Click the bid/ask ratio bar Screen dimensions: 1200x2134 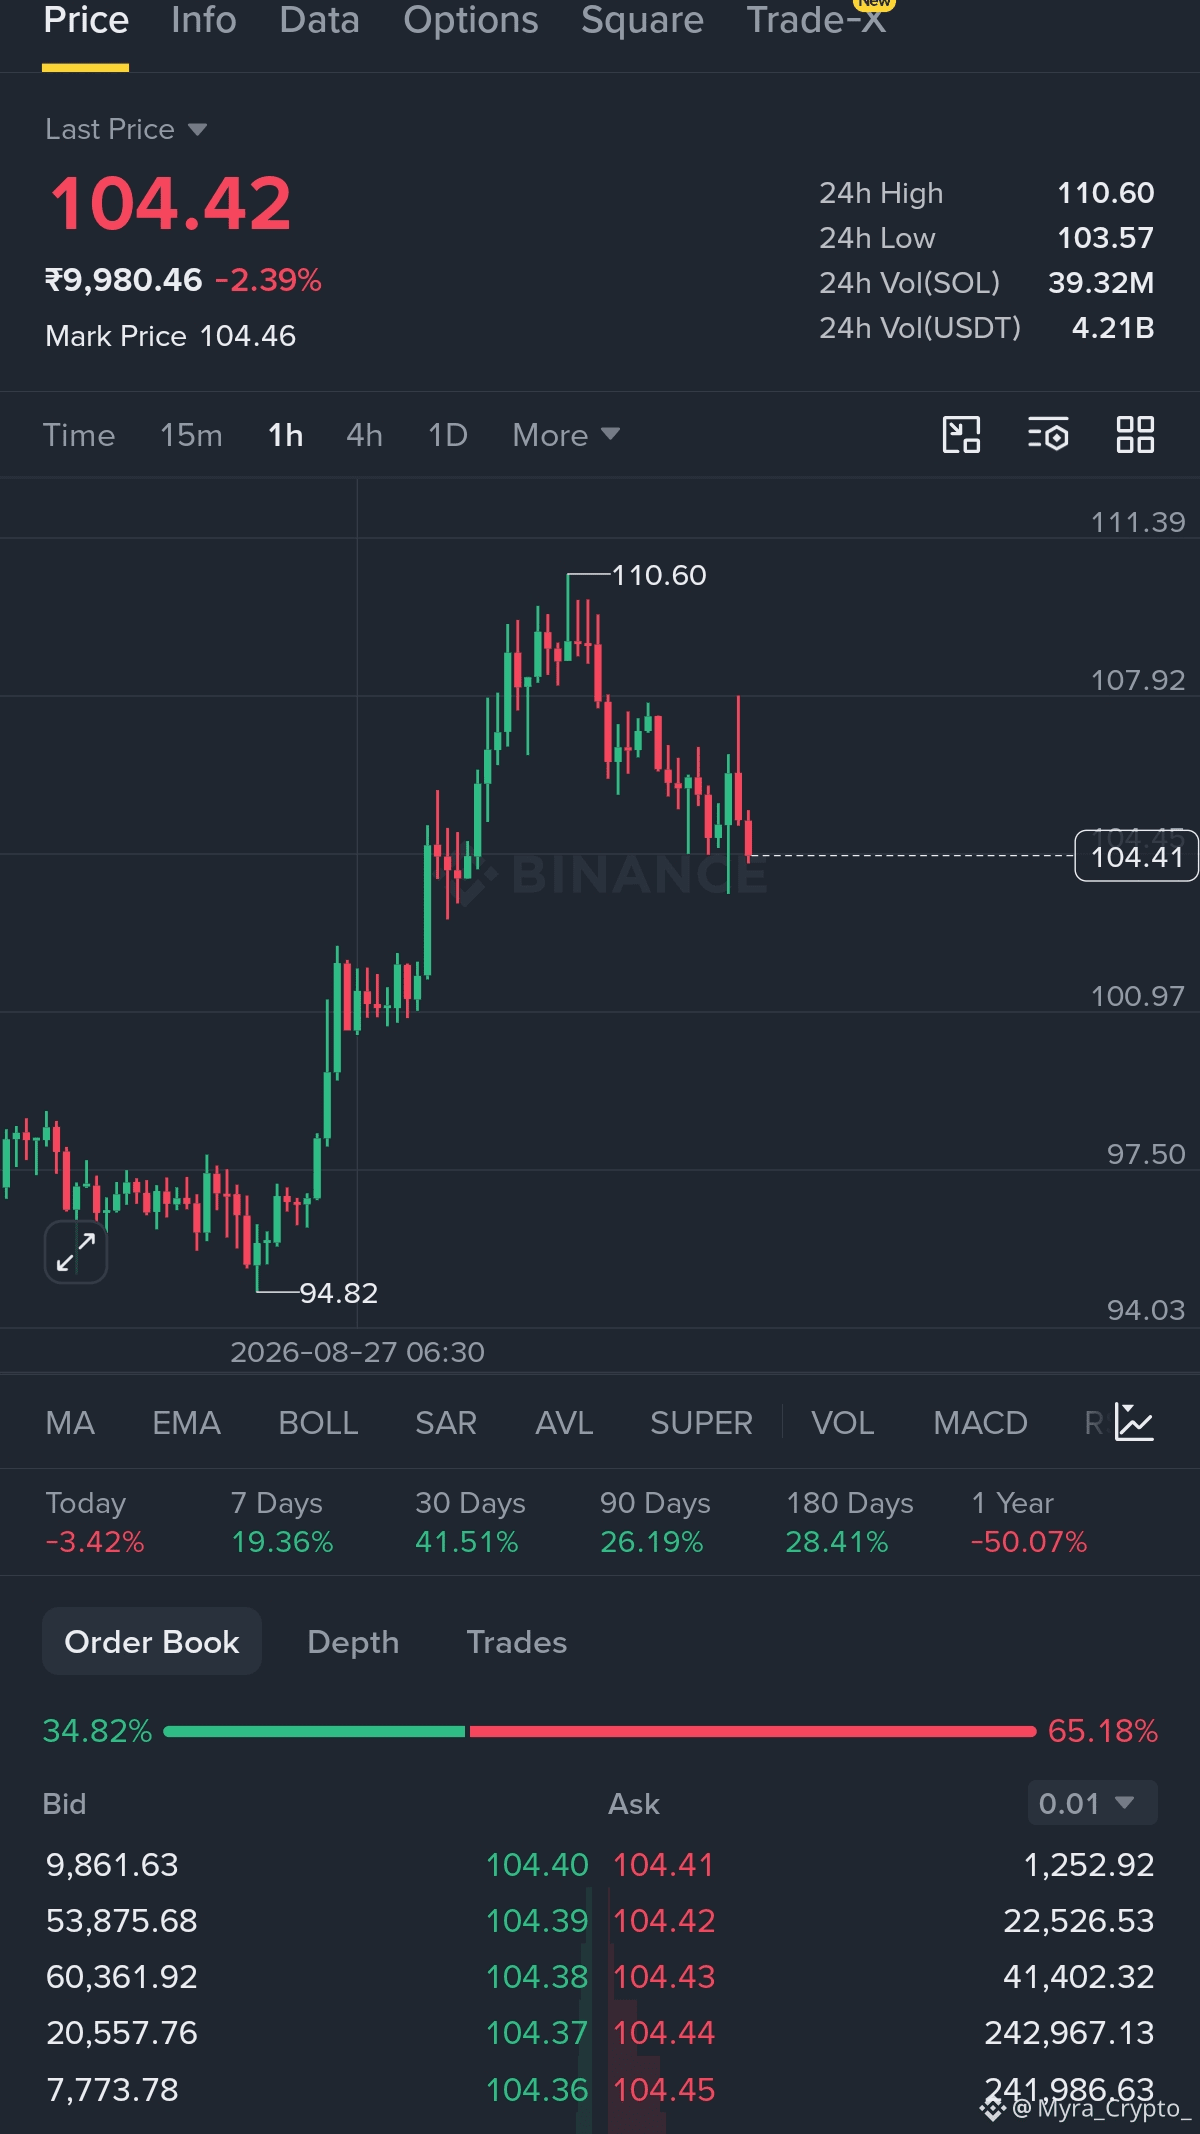pyautogui.click(x=600, y=1731)
